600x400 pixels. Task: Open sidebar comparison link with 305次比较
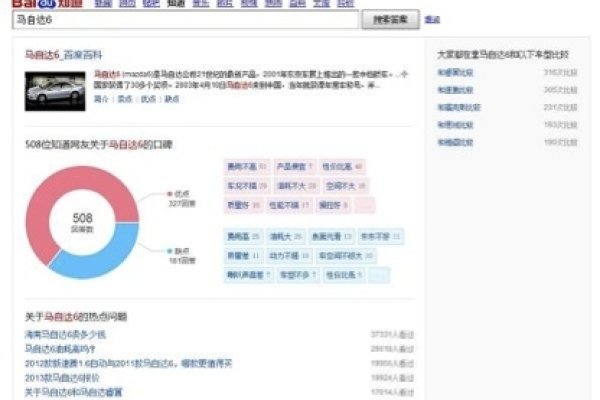pos(455,90)
